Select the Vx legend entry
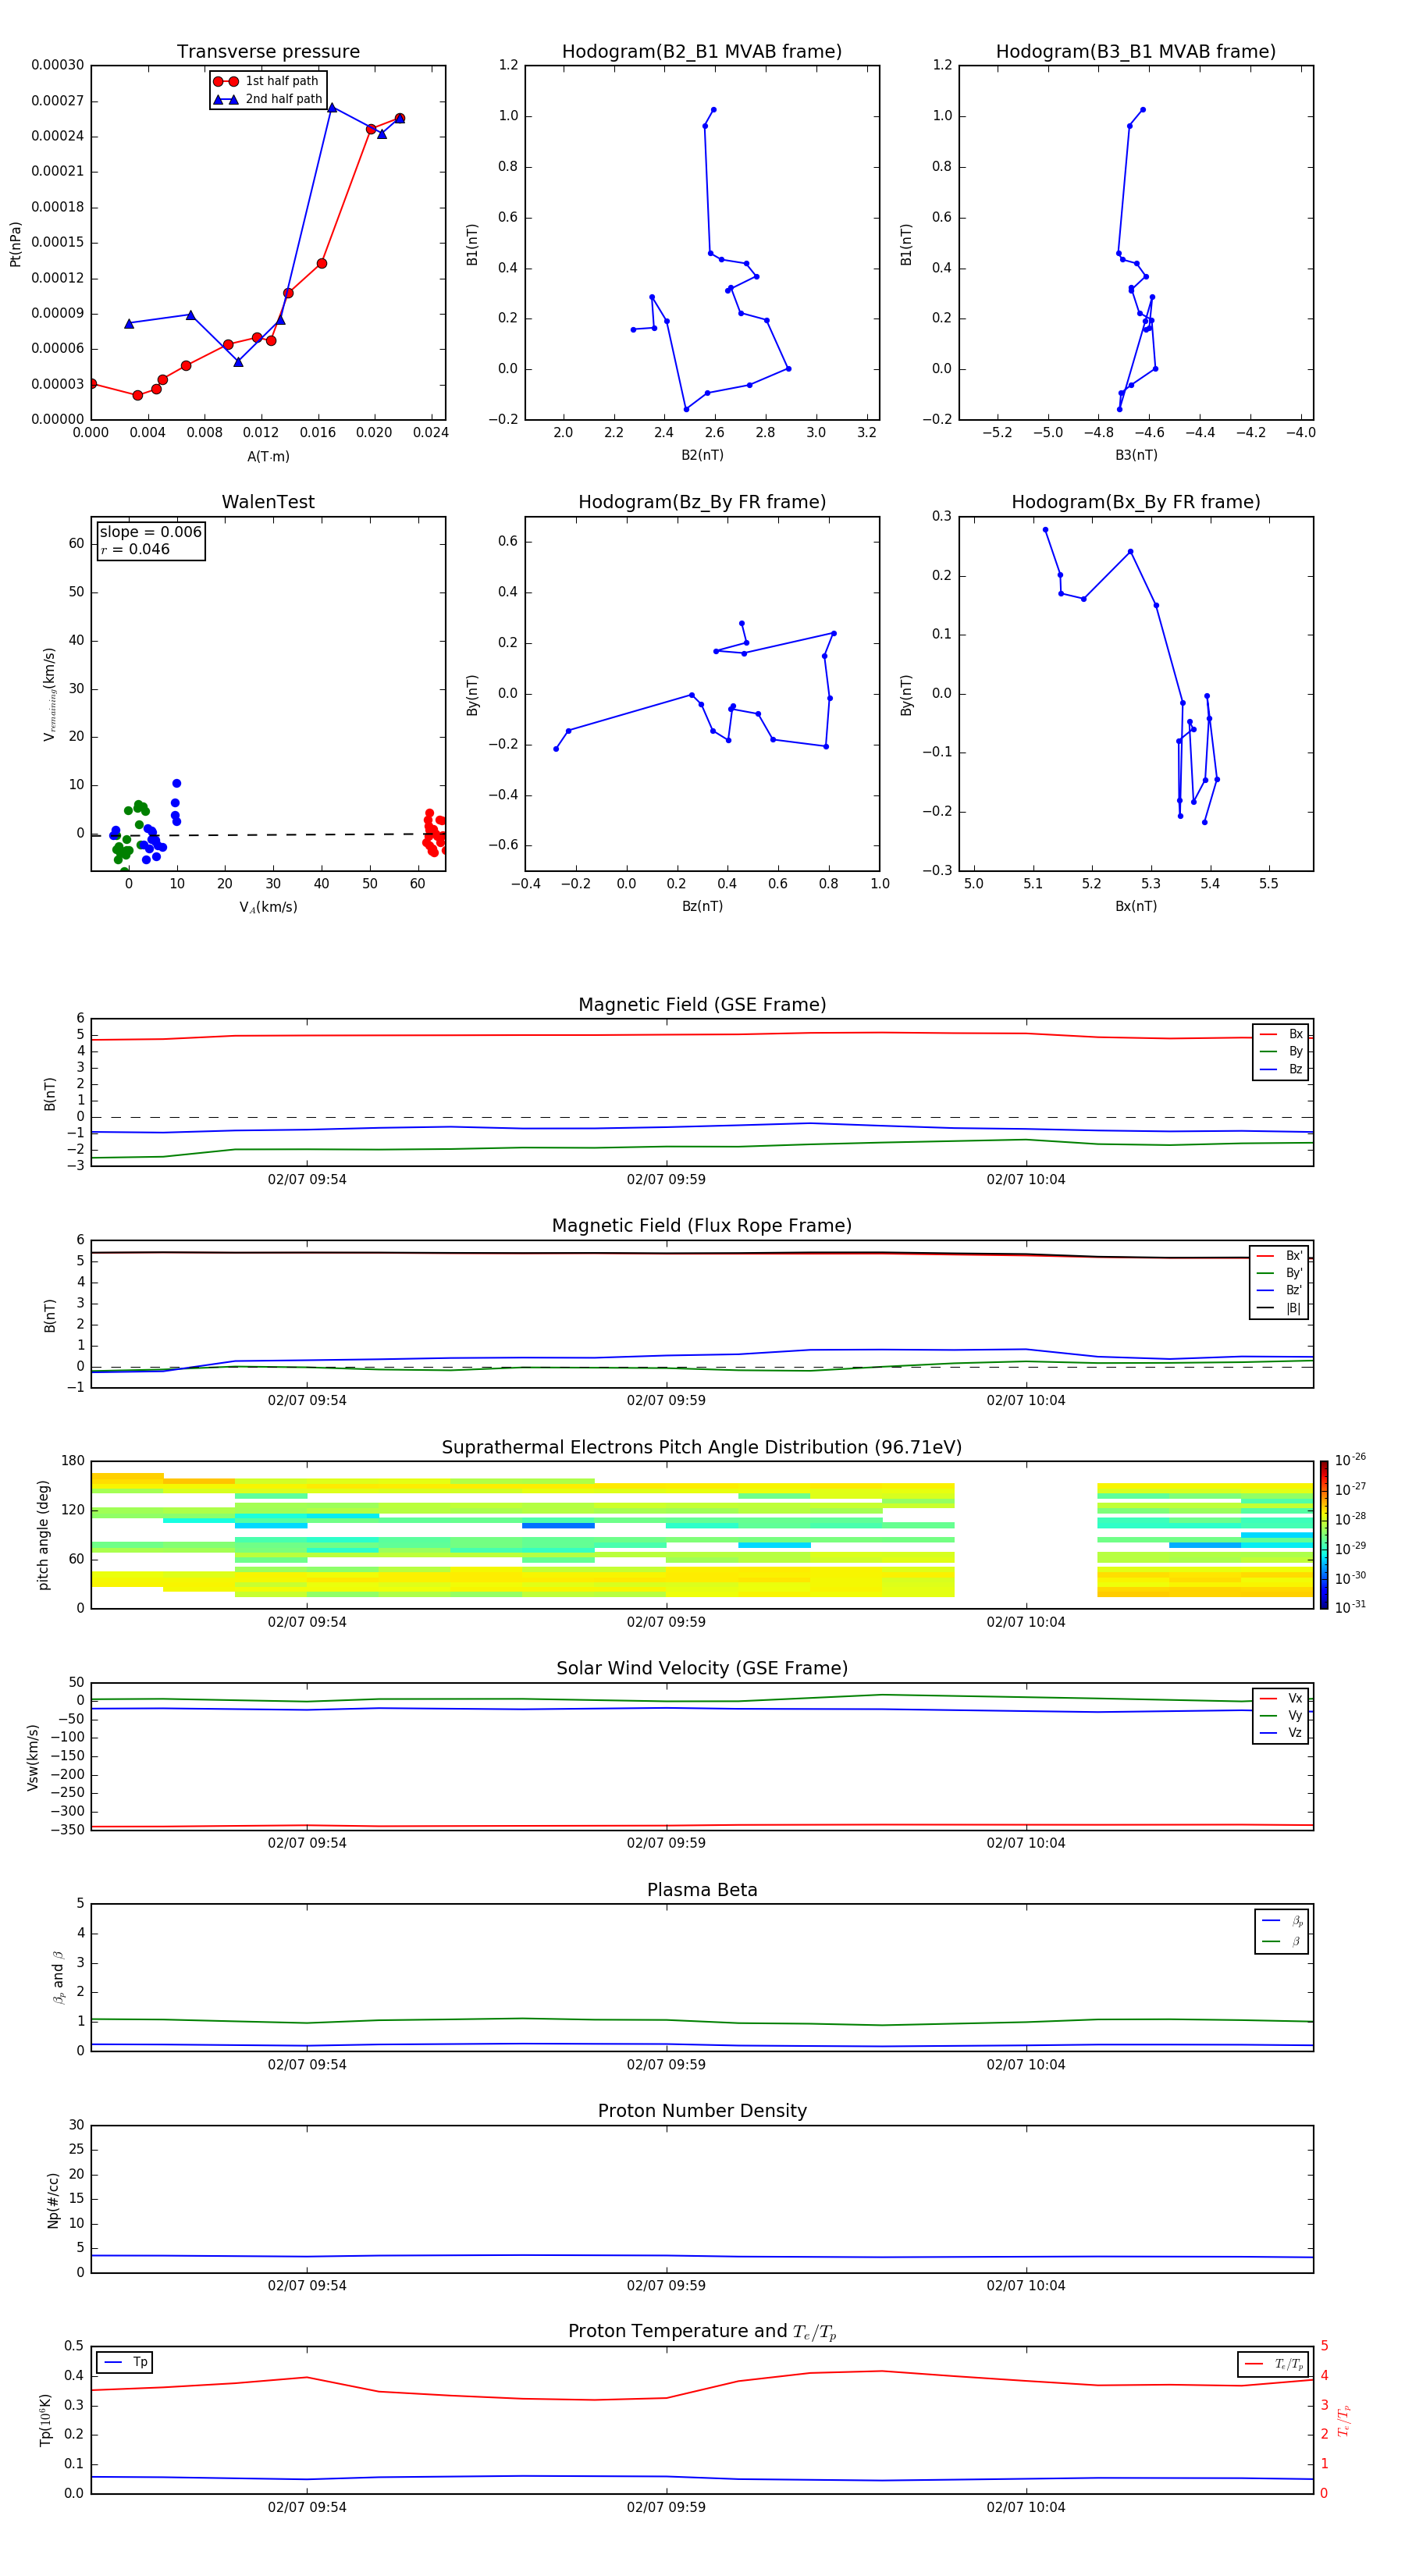The image size is (1405, 2576). tap(1281, 1698)
